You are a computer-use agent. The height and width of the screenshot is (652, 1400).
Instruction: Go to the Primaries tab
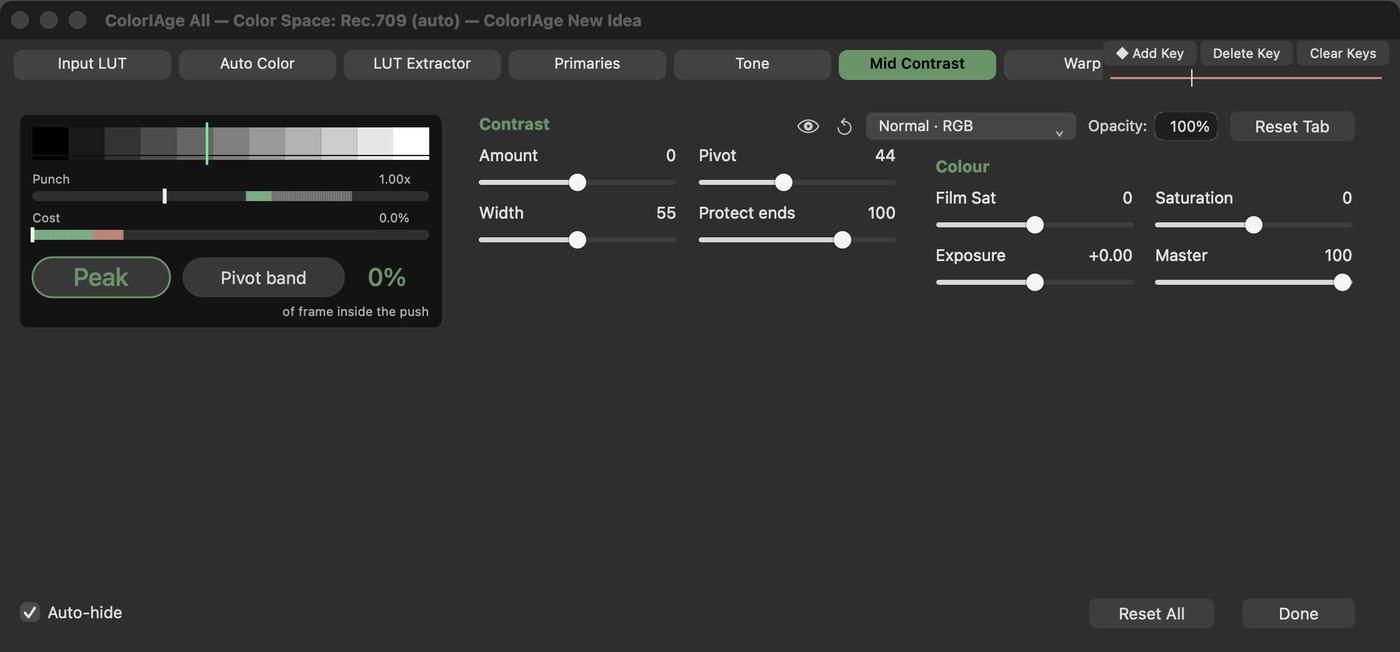[x=587, y=64]
